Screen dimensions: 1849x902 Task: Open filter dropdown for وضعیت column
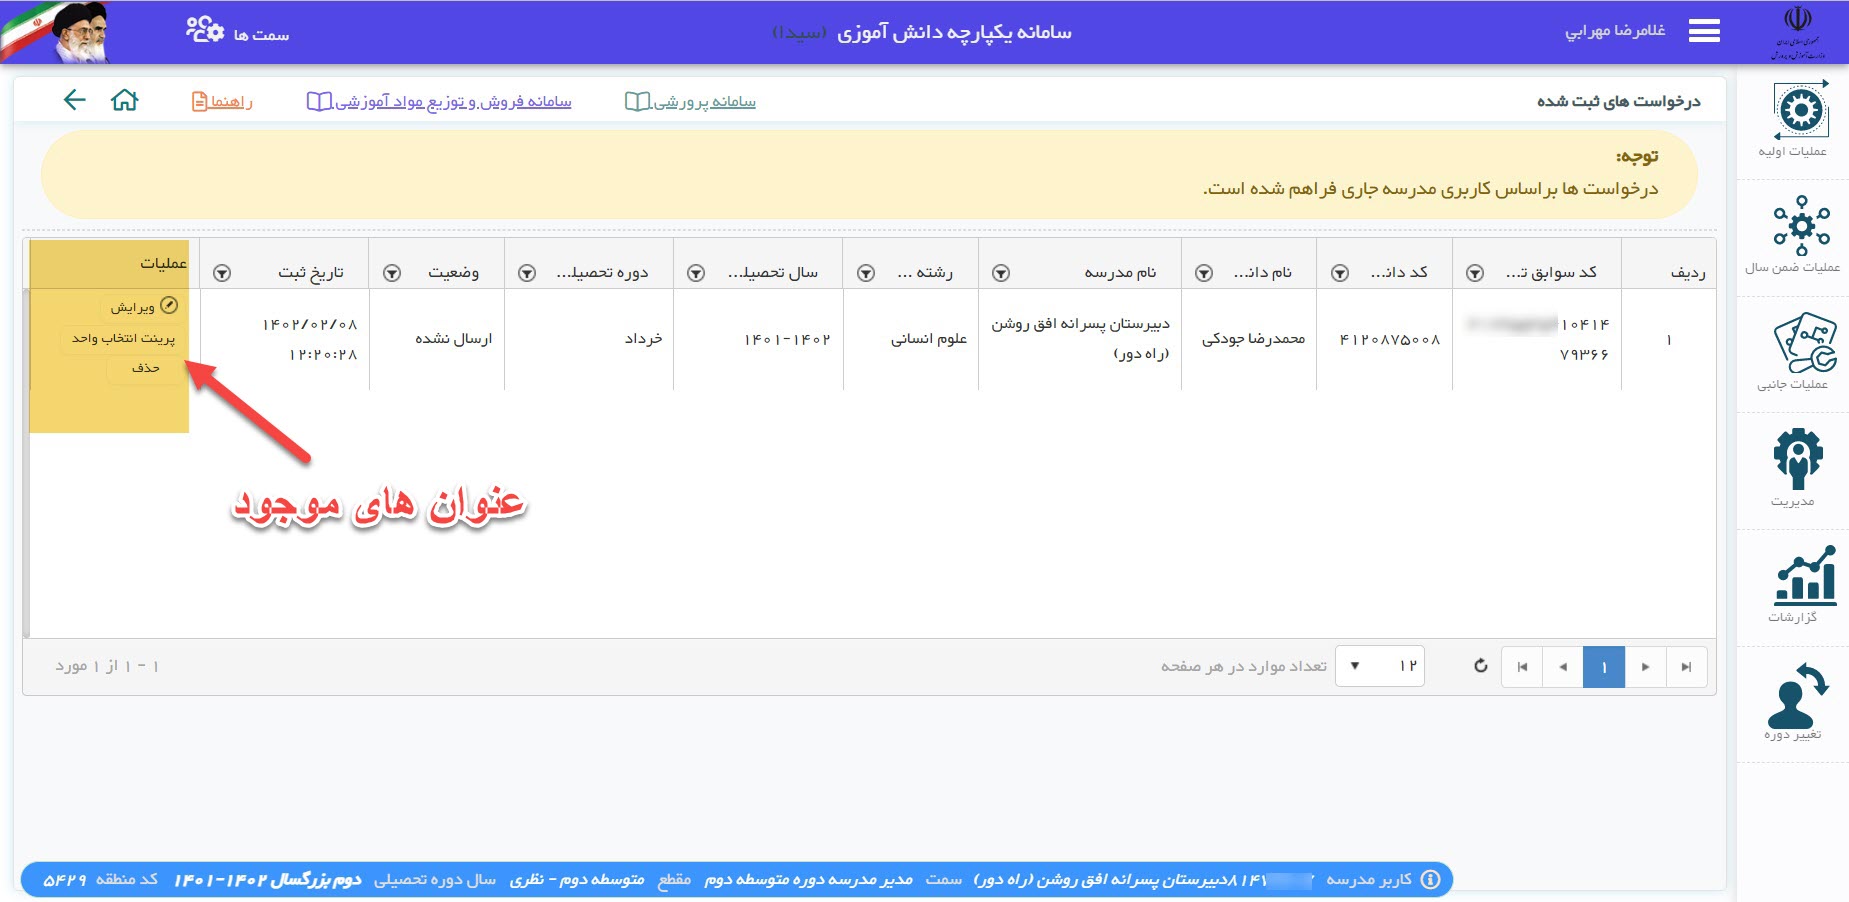click(x=392, y=273)
